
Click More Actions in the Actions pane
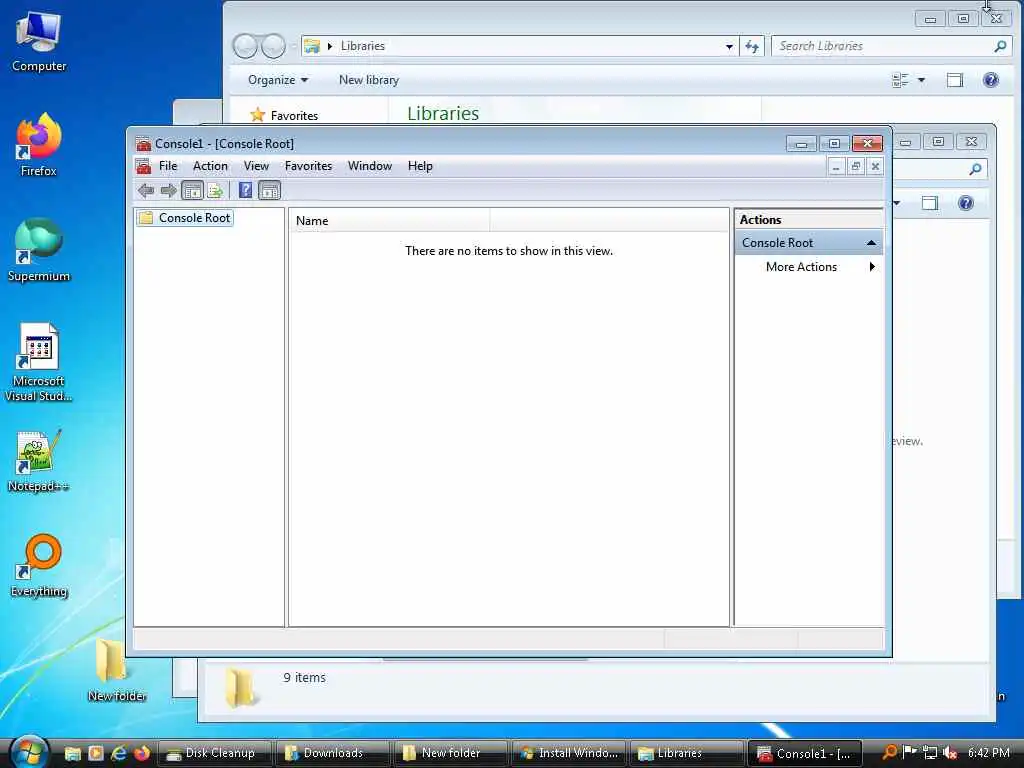801,266
